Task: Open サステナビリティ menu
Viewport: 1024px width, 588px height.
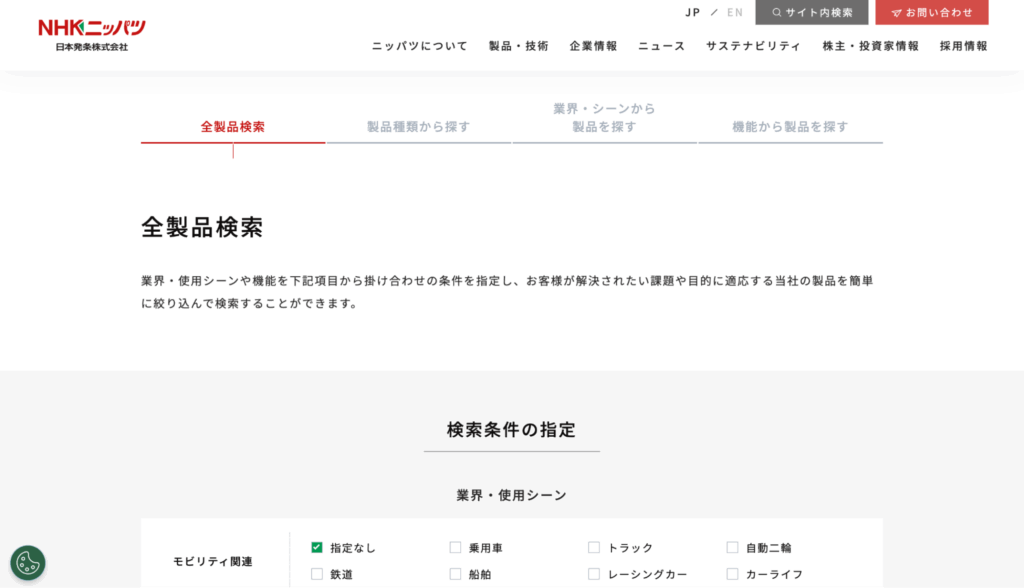Action: [753, 46]
